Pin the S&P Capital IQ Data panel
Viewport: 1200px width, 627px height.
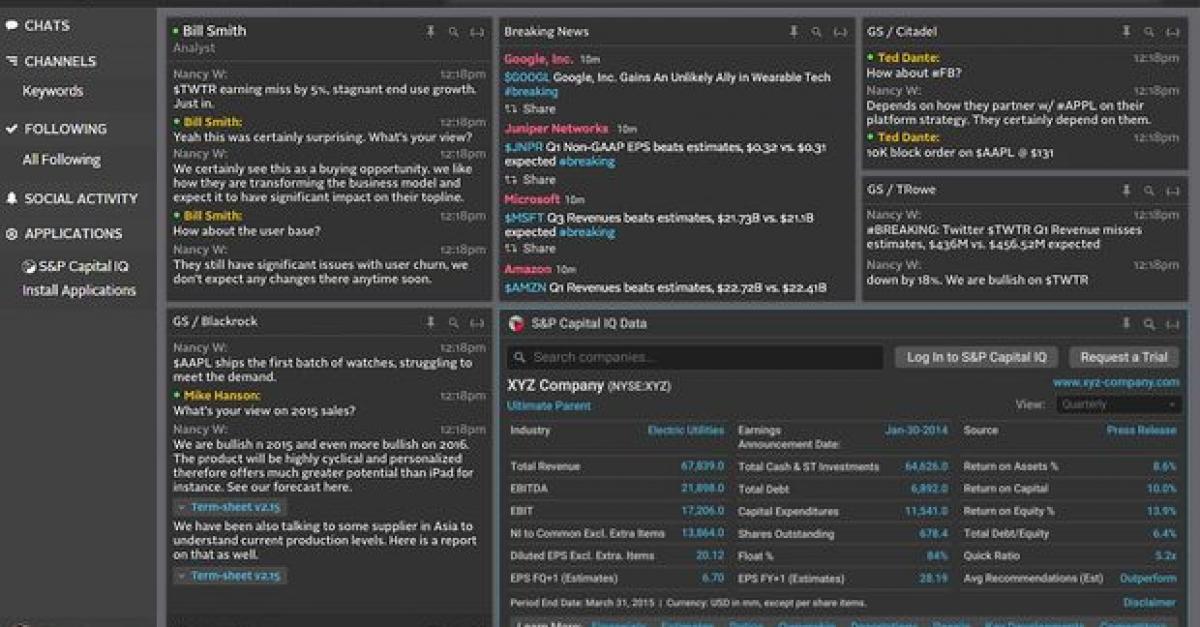coord(1126,323)
